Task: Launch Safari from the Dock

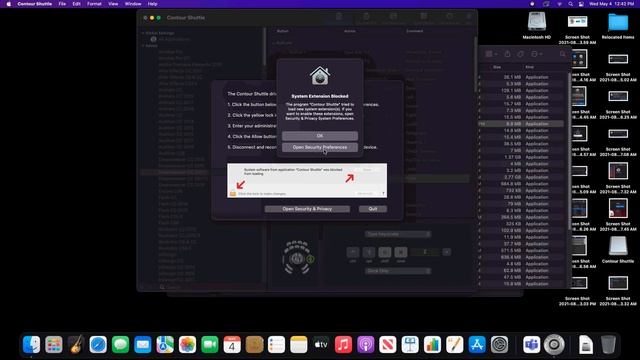Action: [x=98, y=345]
